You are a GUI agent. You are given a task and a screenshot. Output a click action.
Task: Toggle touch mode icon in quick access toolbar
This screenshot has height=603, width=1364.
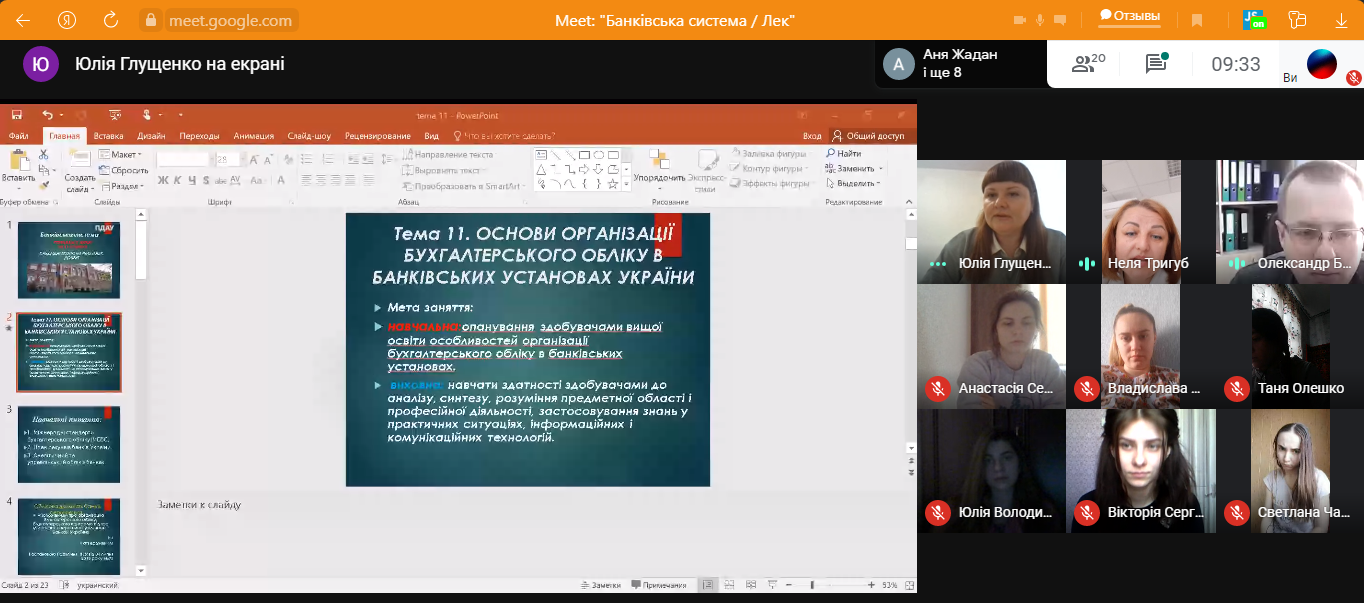coord(148,115)
